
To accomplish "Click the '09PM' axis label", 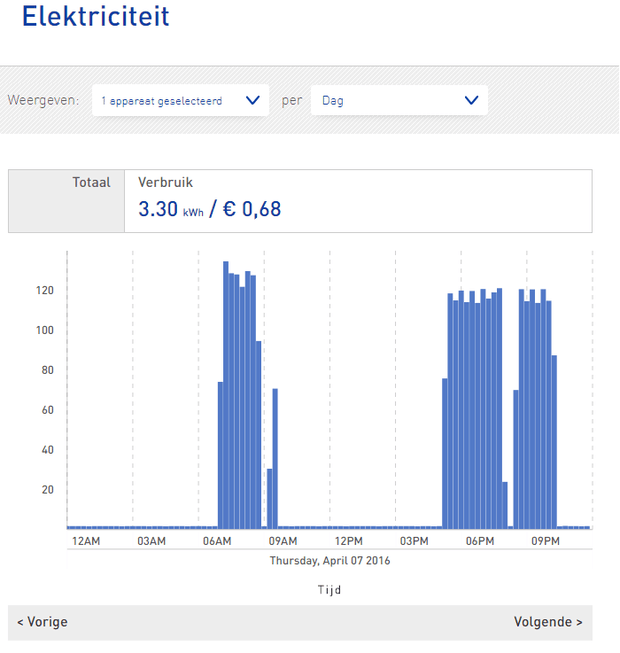I will tap(545, 541).
